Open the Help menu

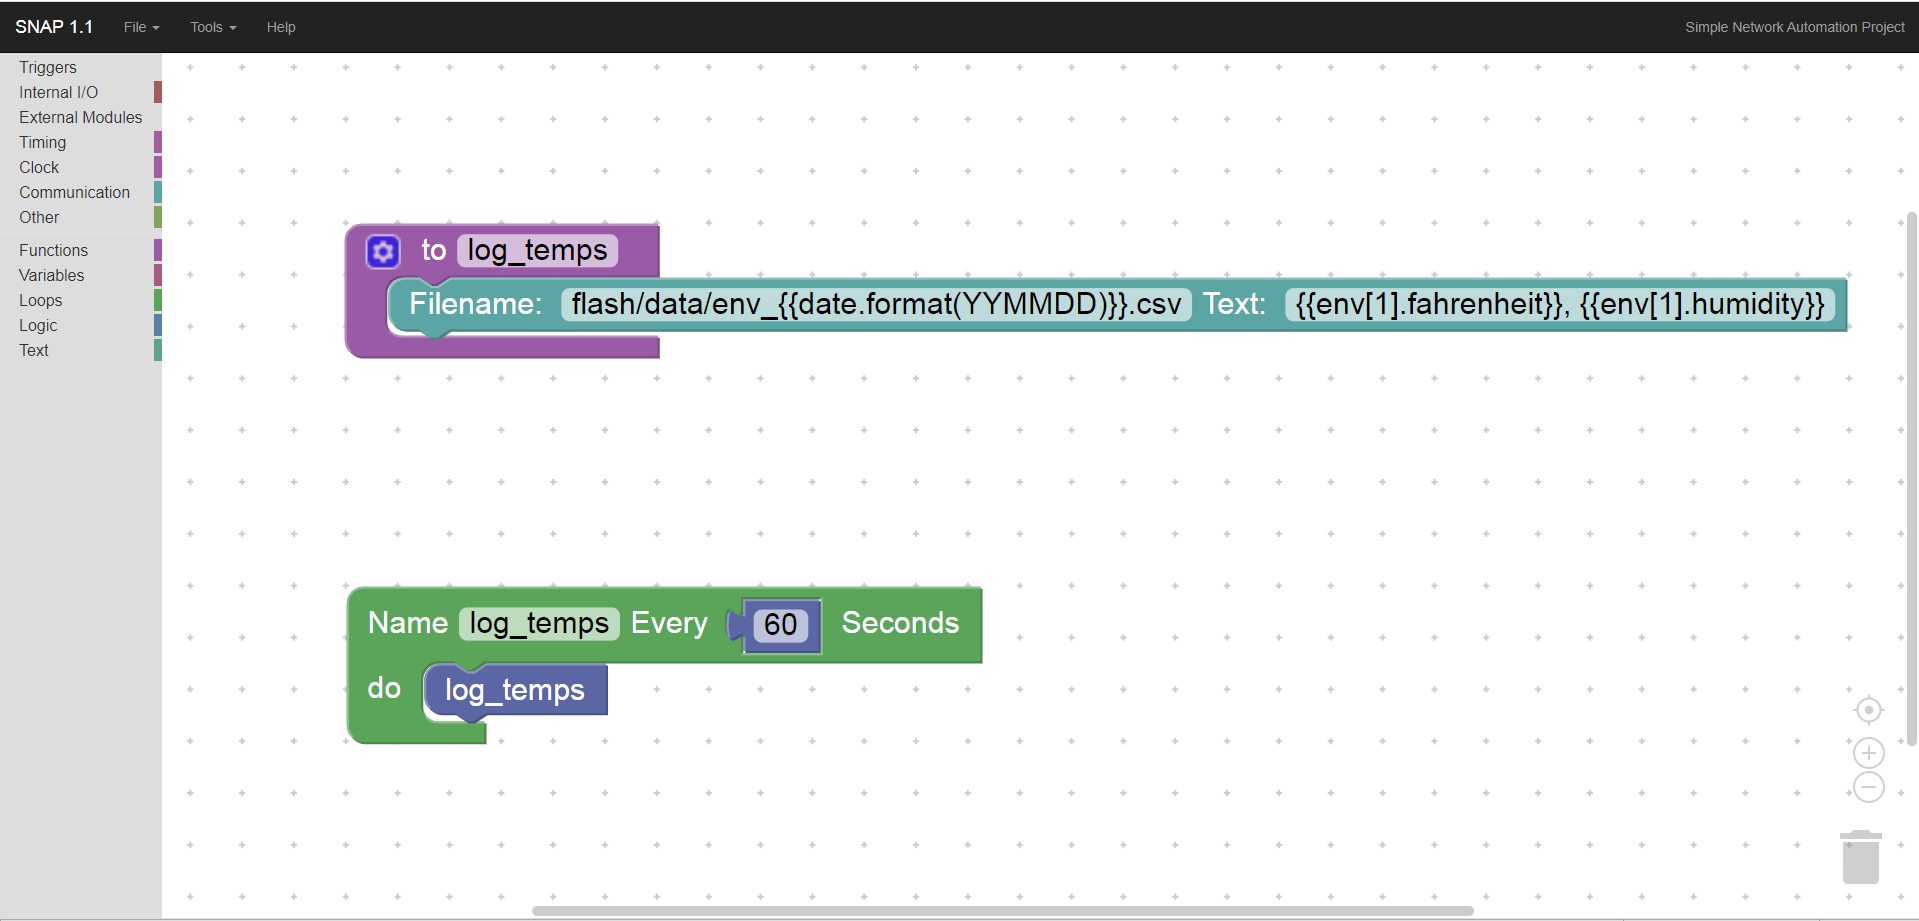coord(281,27)
